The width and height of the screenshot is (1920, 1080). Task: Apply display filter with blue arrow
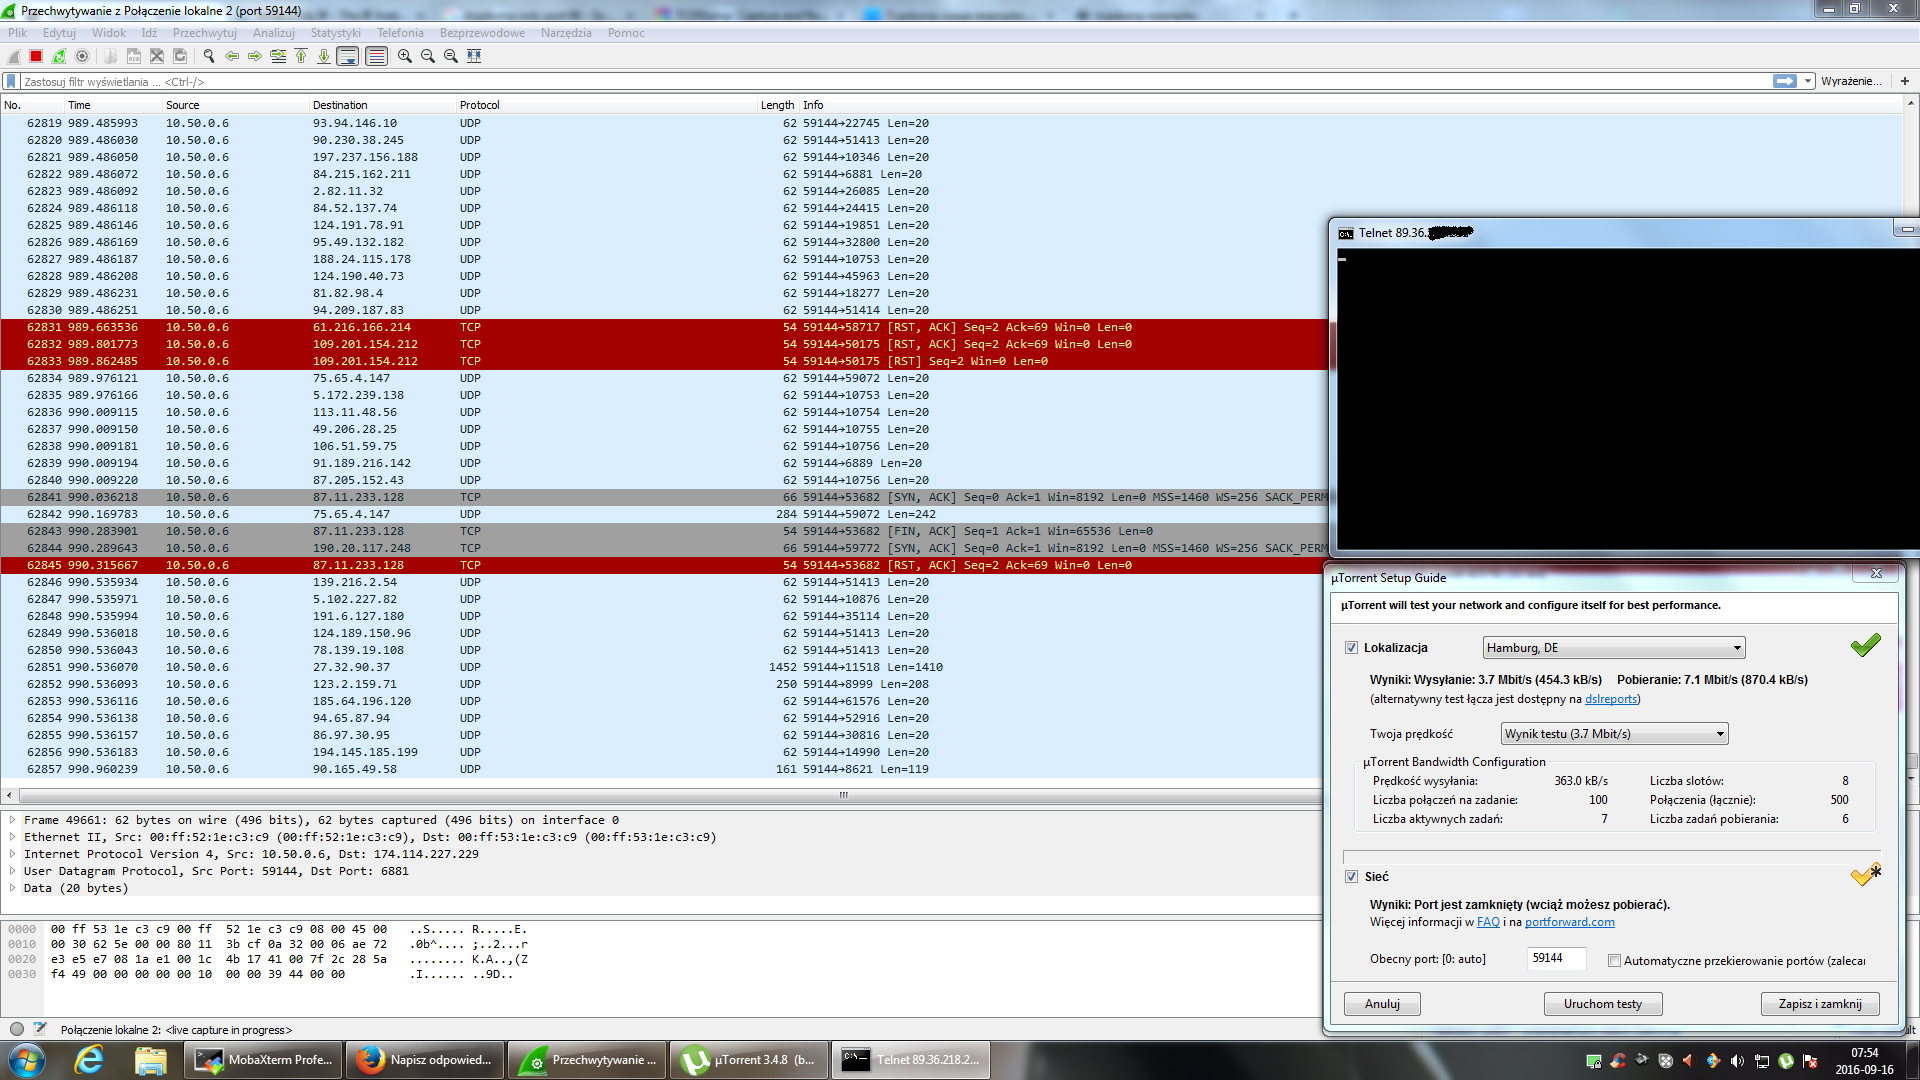(1784, 81)
